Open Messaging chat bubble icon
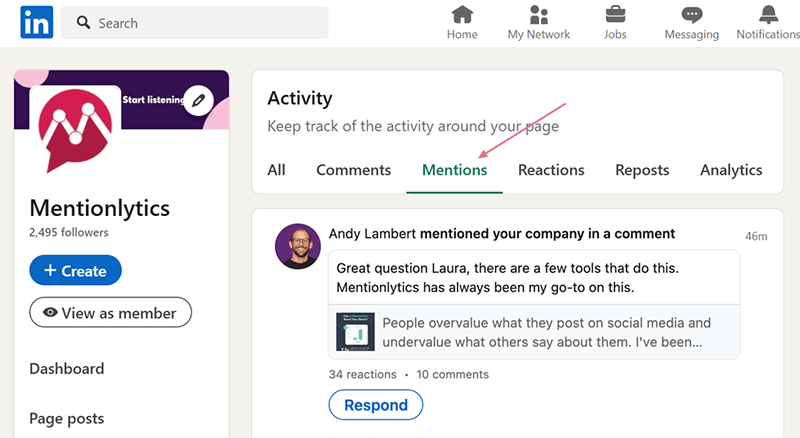 692,14
